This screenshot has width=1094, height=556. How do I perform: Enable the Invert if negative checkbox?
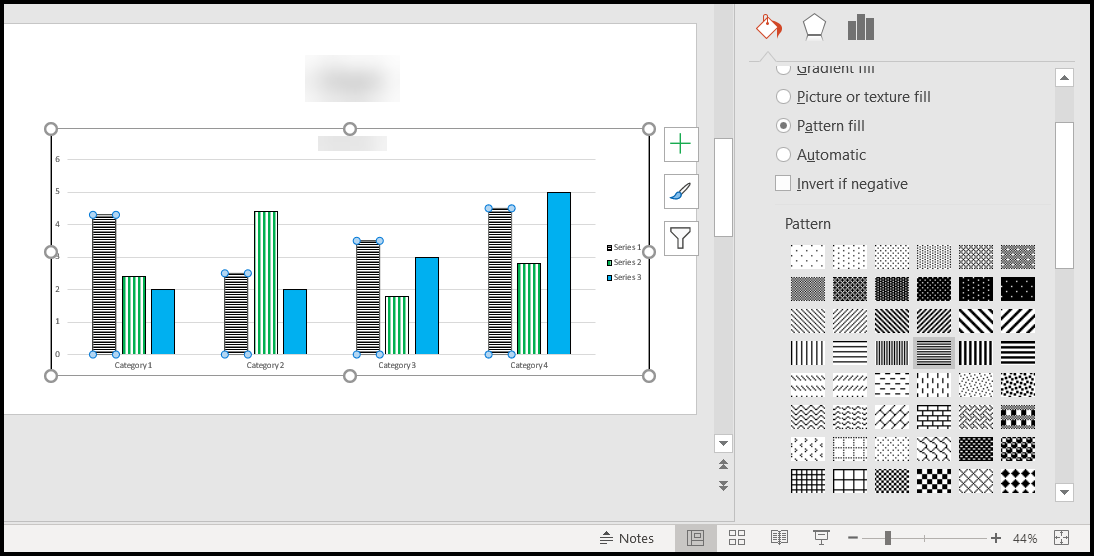point(784,183)
